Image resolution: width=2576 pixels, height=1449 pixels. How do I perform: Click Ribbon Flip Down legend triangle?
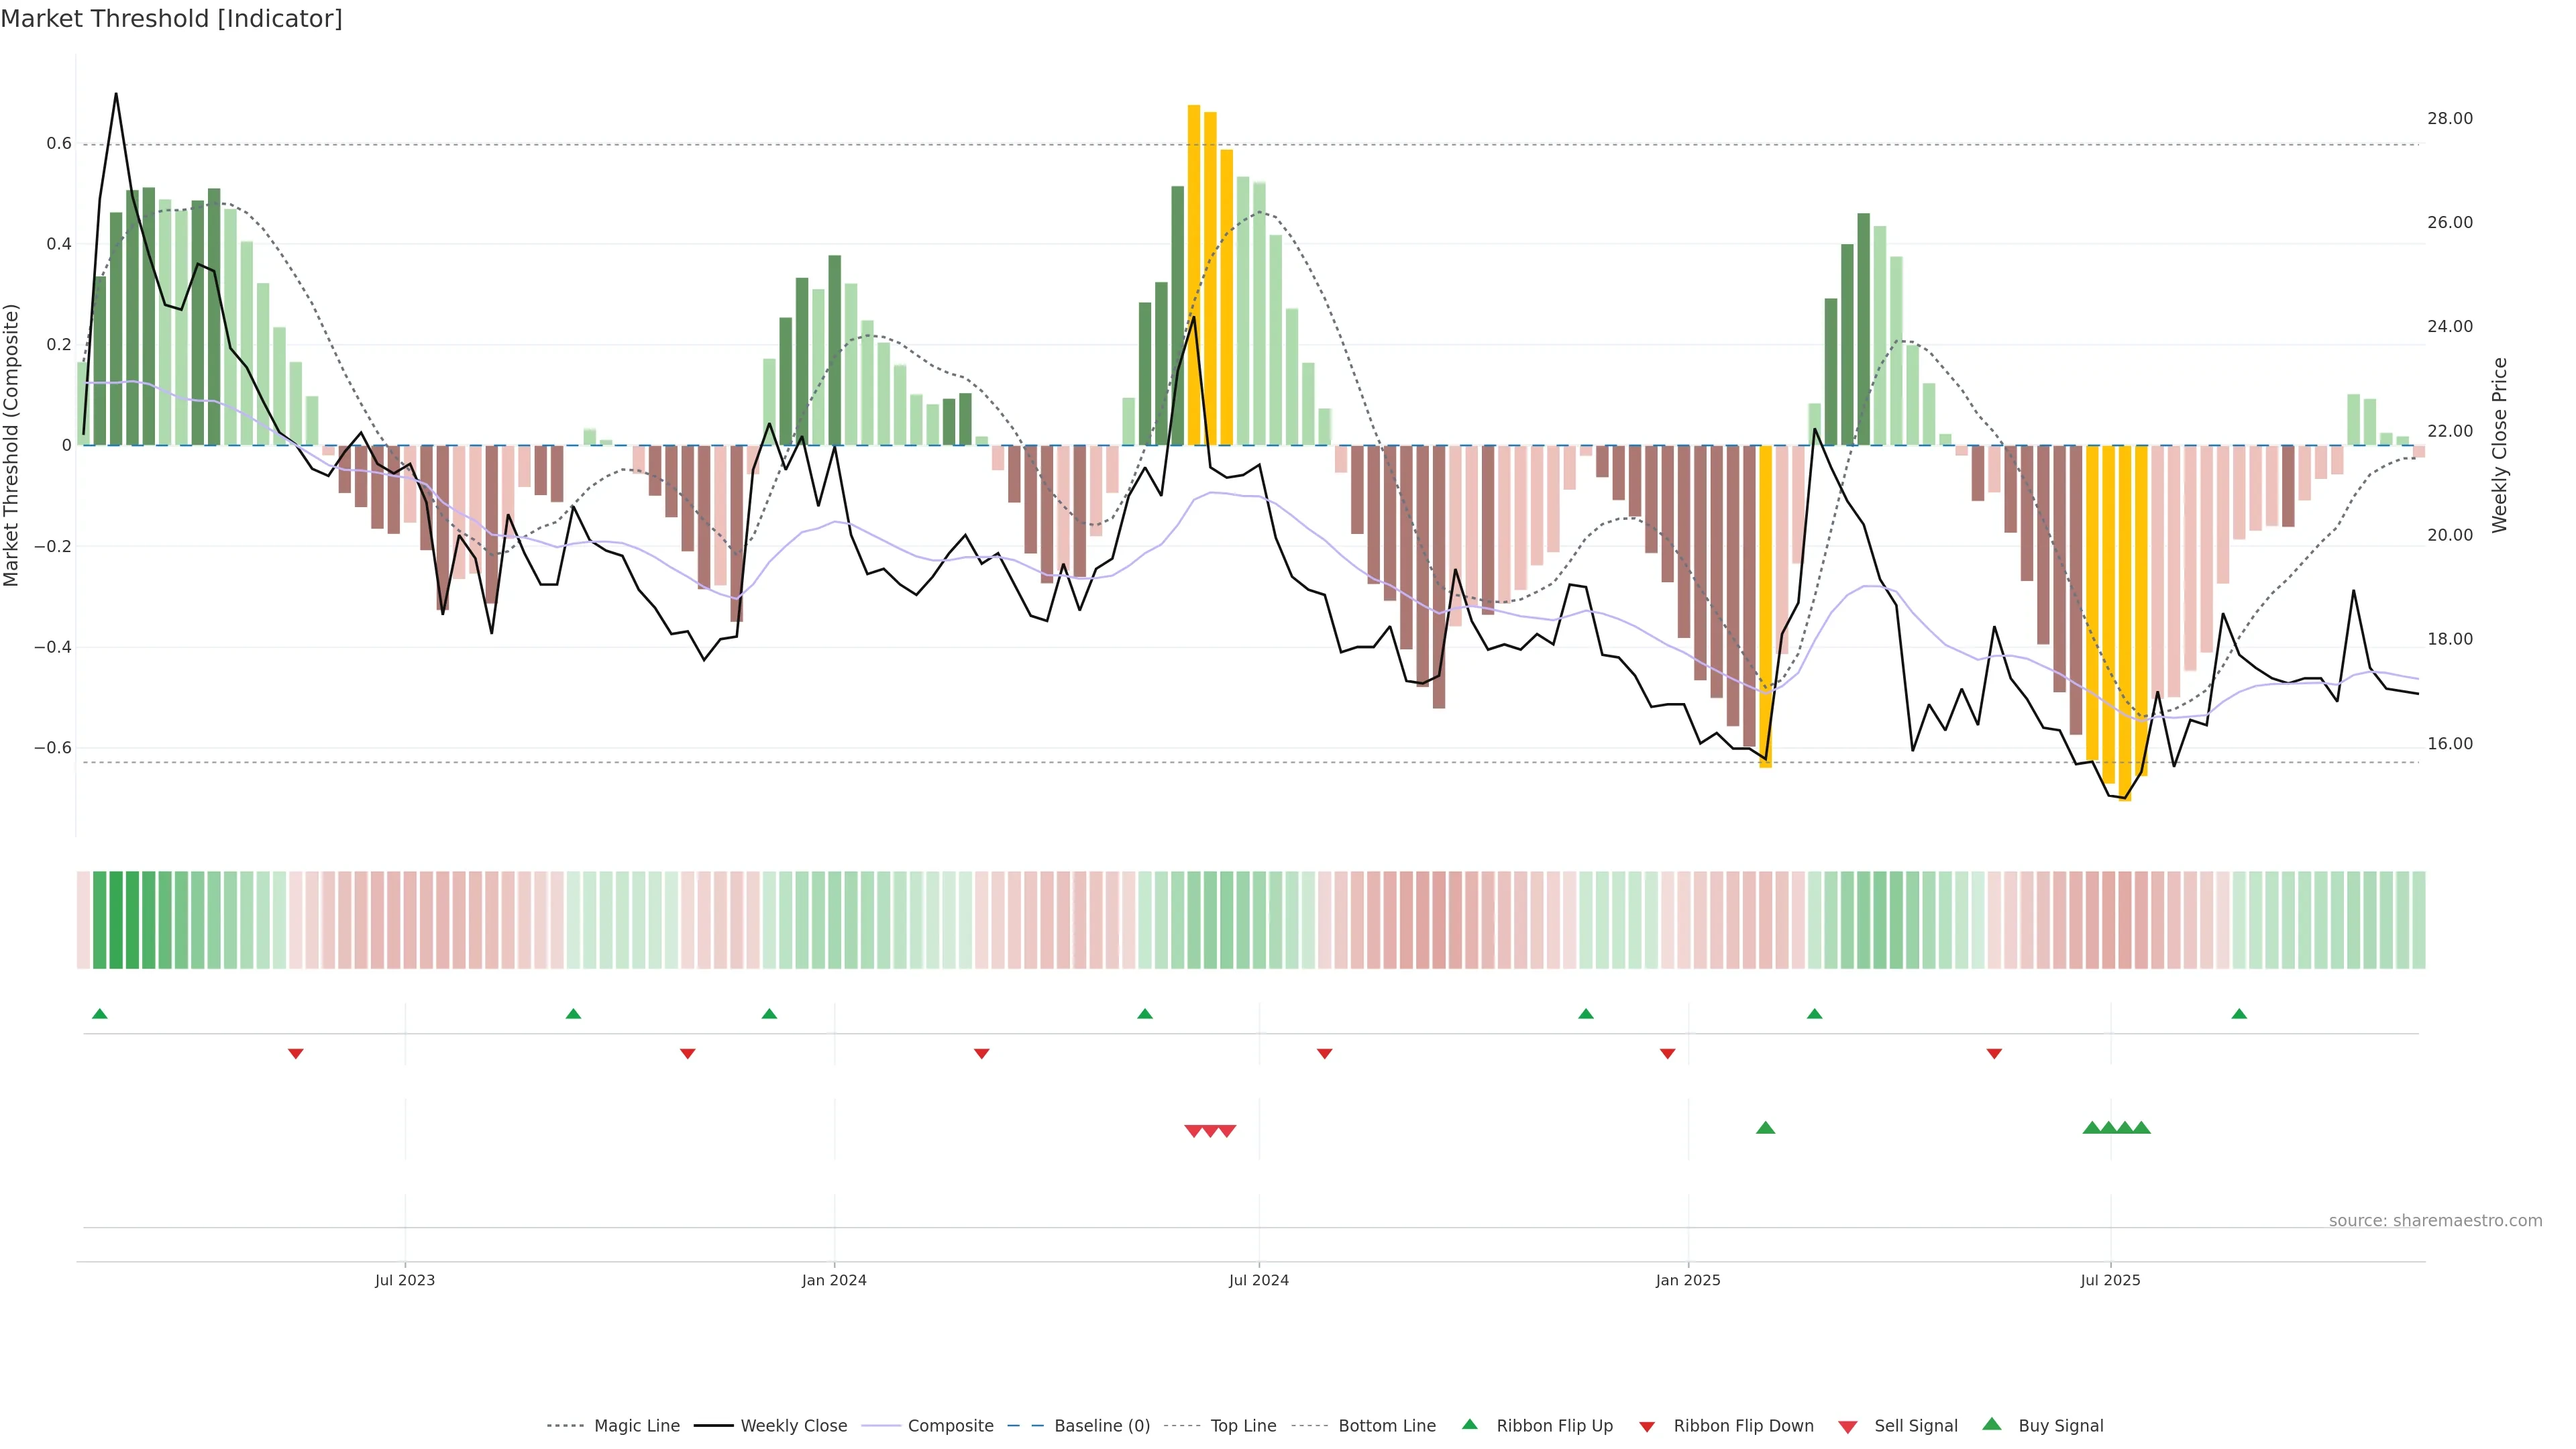pyautogui.click(x=1647, y=1426)
